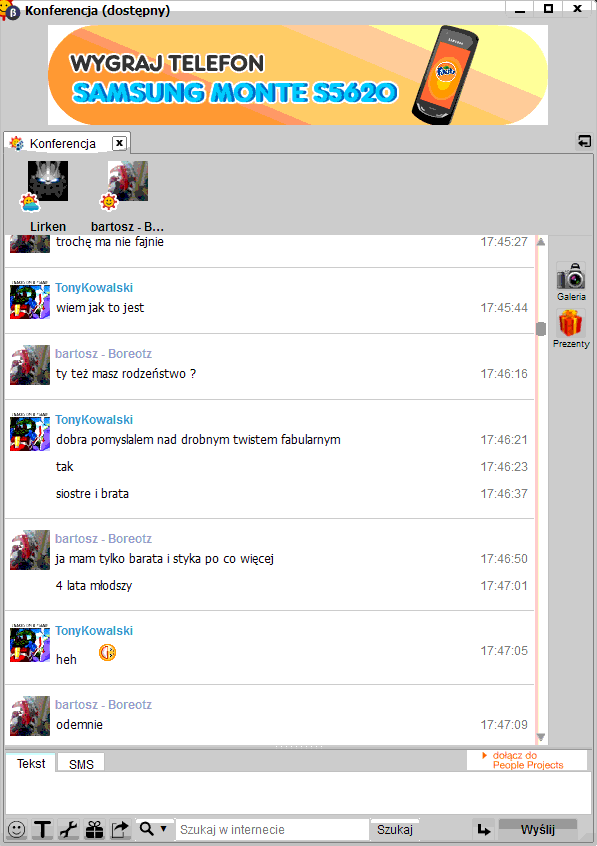Click the chat scrollbar down arrow
597x846 pixels.
click(541, 737)
